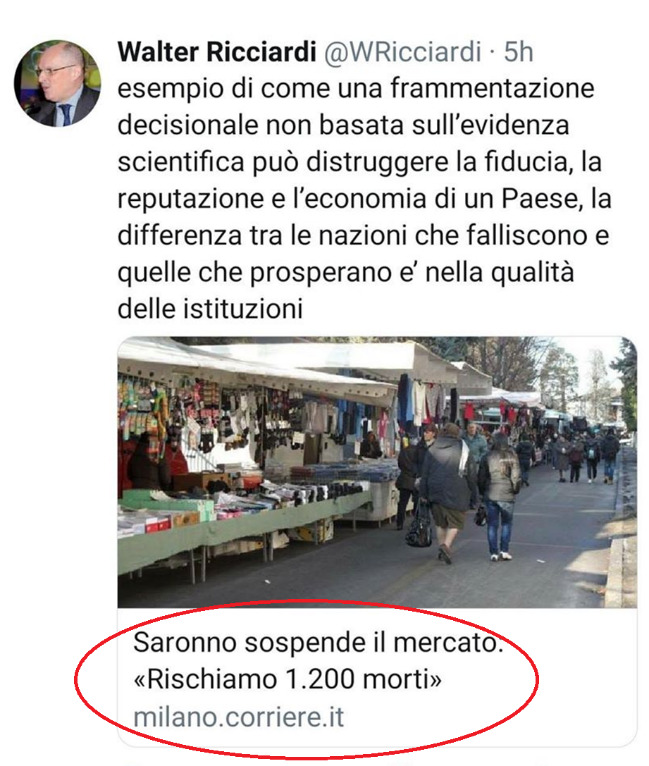The height and width of the screenshot is (766, 649).
Task: Click the tweet line starting with differenza
Action: click(x=363, y=235)
